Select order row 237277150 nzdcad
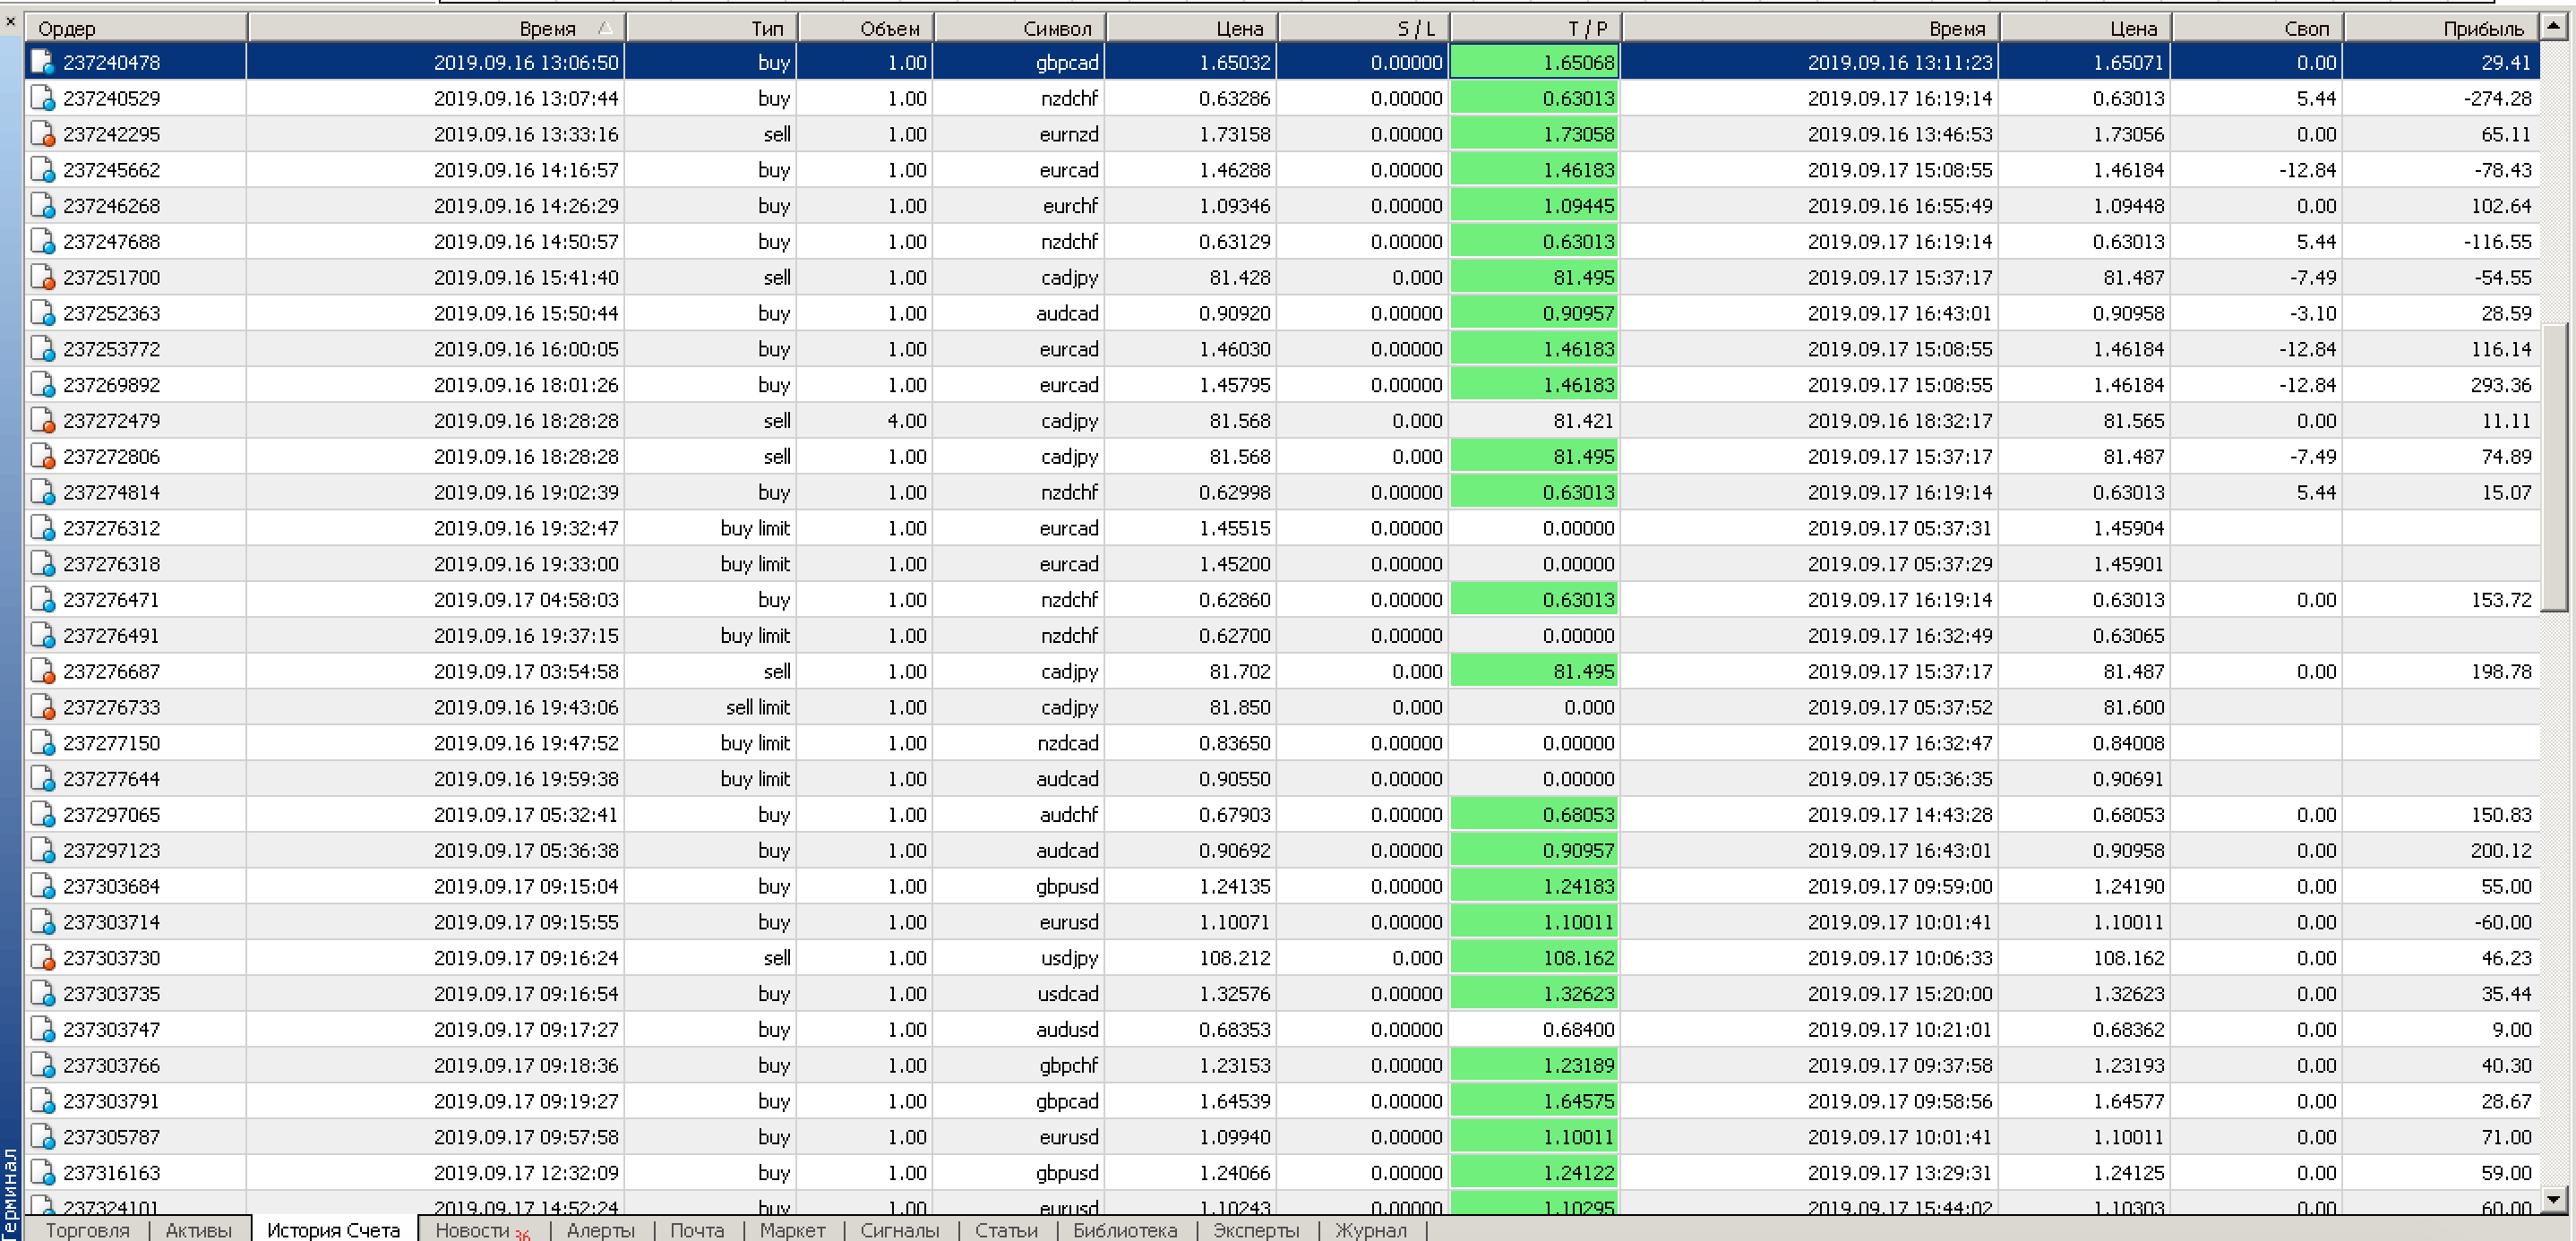2576x1241 pixels. [x=1282, y=743]
